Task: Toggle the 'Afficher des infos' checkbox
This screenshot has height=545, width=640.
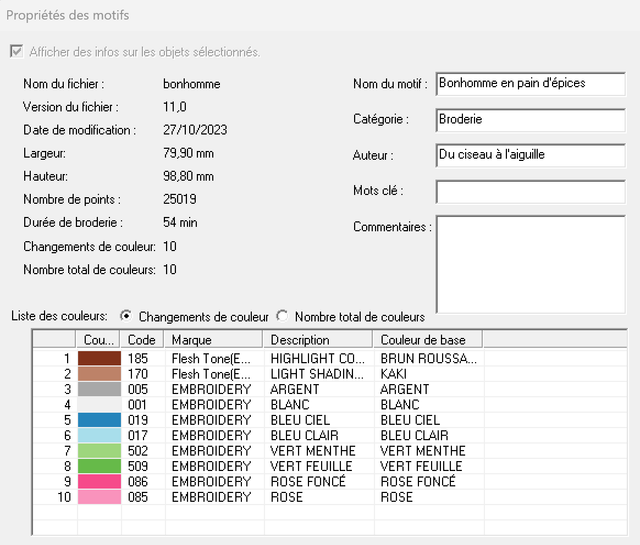Action: [15, 52]
